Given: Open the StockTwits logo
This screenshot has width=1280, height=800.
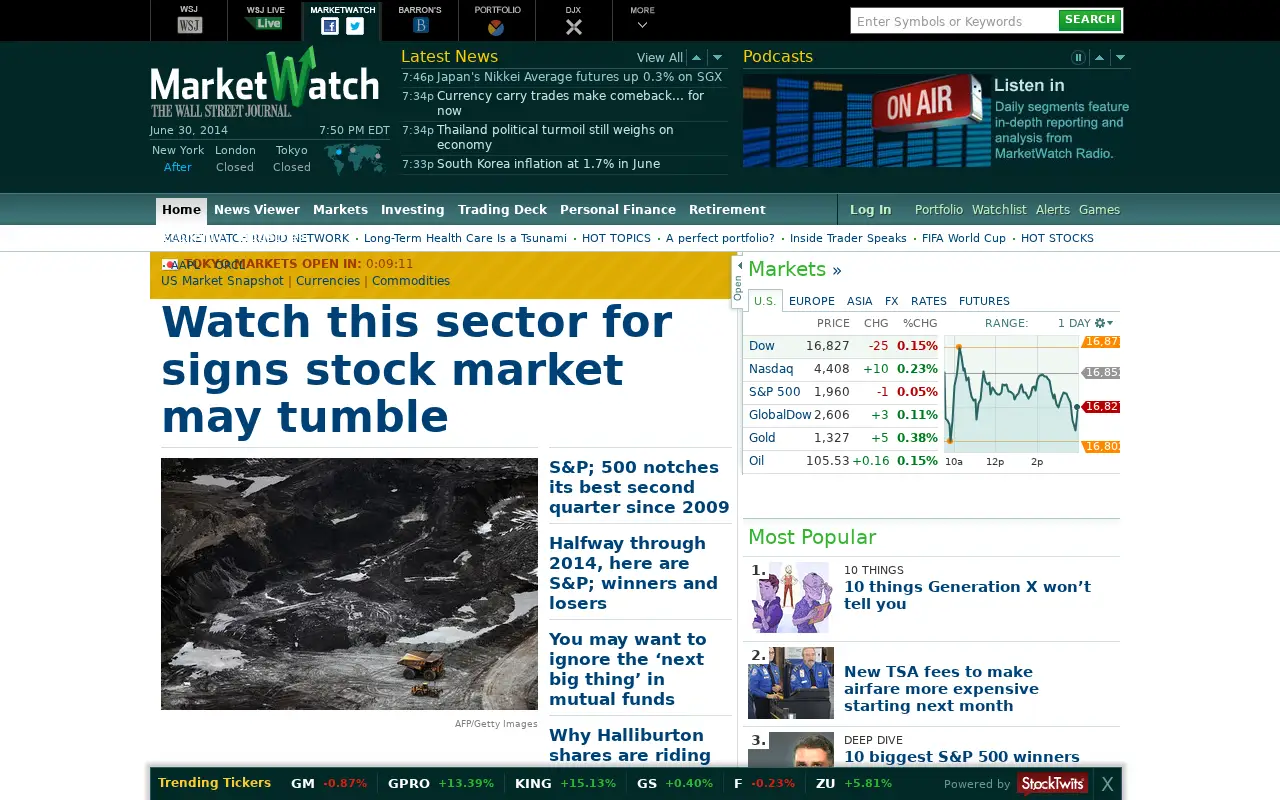Looking at the screenshot, I should pyautogui.click(x=1052, y=783).
